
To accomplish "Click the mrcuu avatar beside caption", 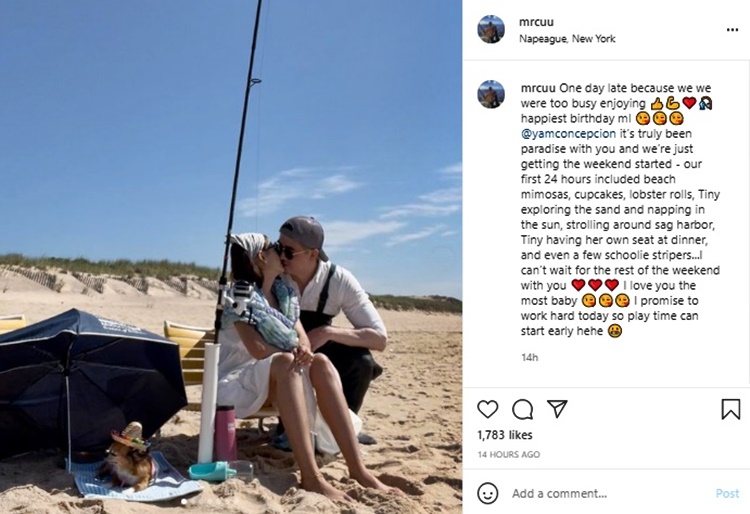I will click(491, 94).
